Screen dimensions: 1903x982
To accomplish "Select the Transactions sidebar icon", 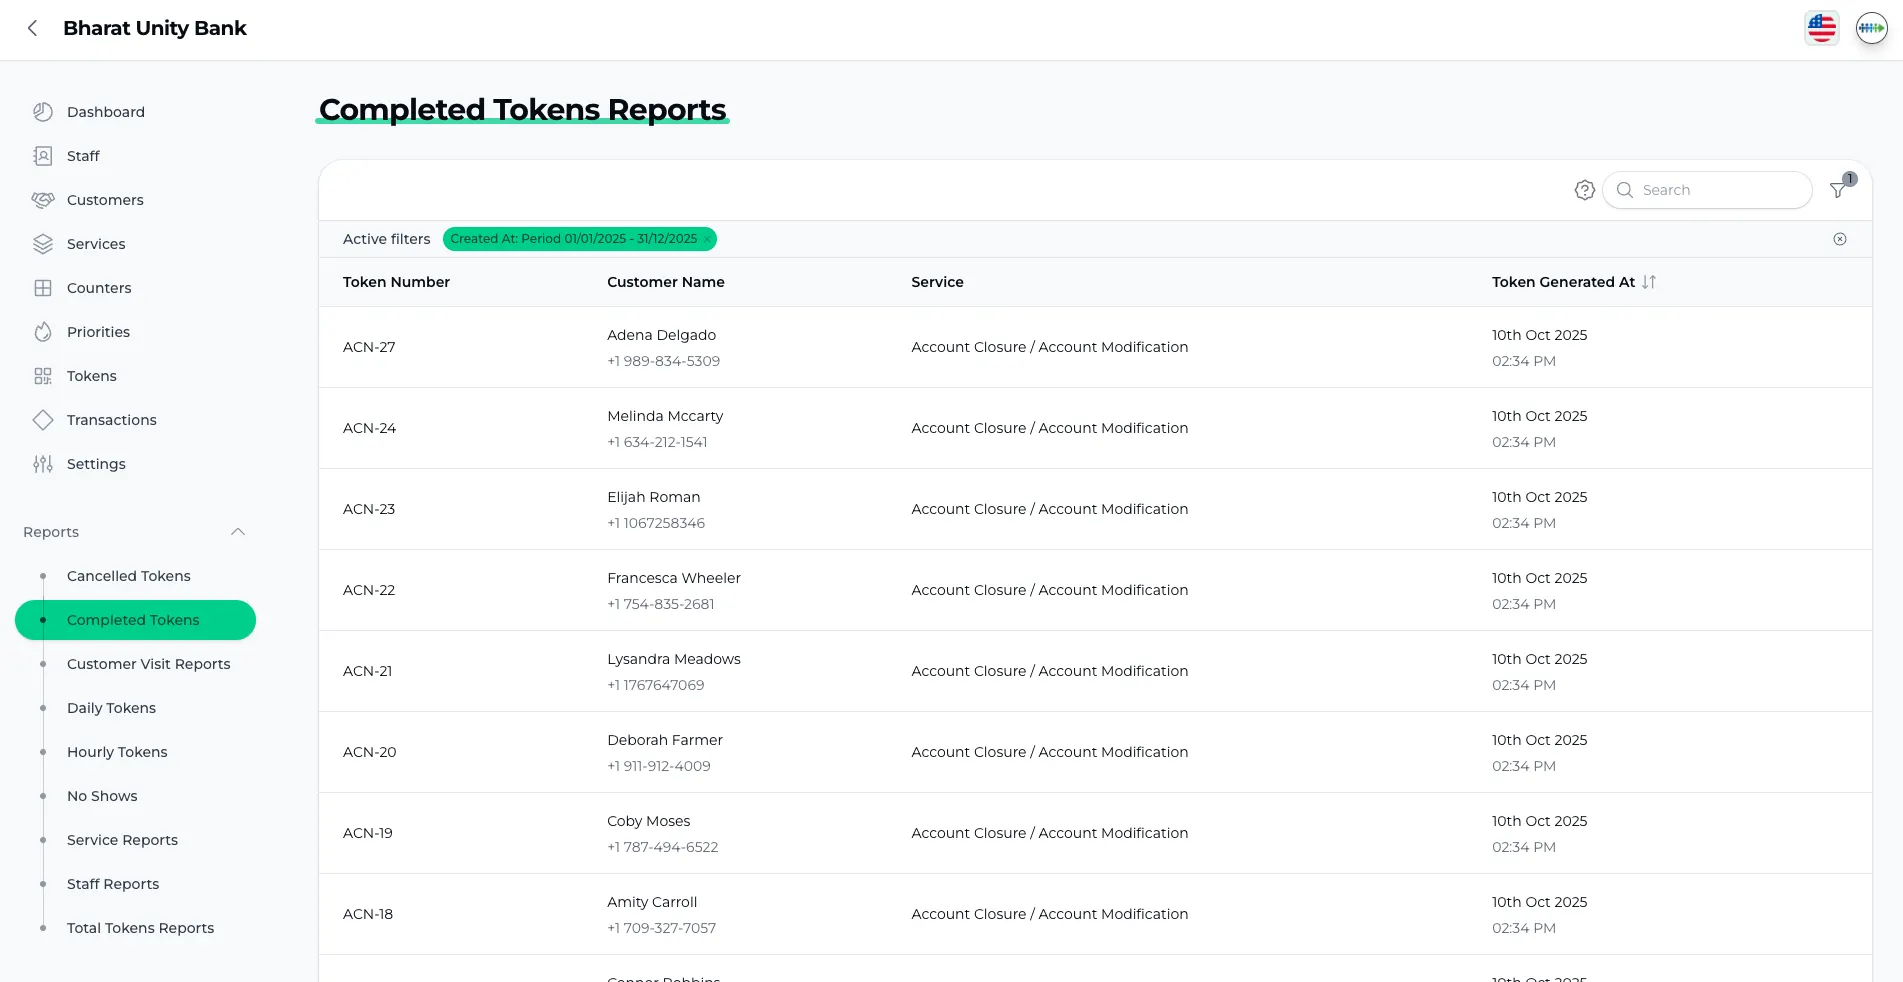I will coord(43,420).
